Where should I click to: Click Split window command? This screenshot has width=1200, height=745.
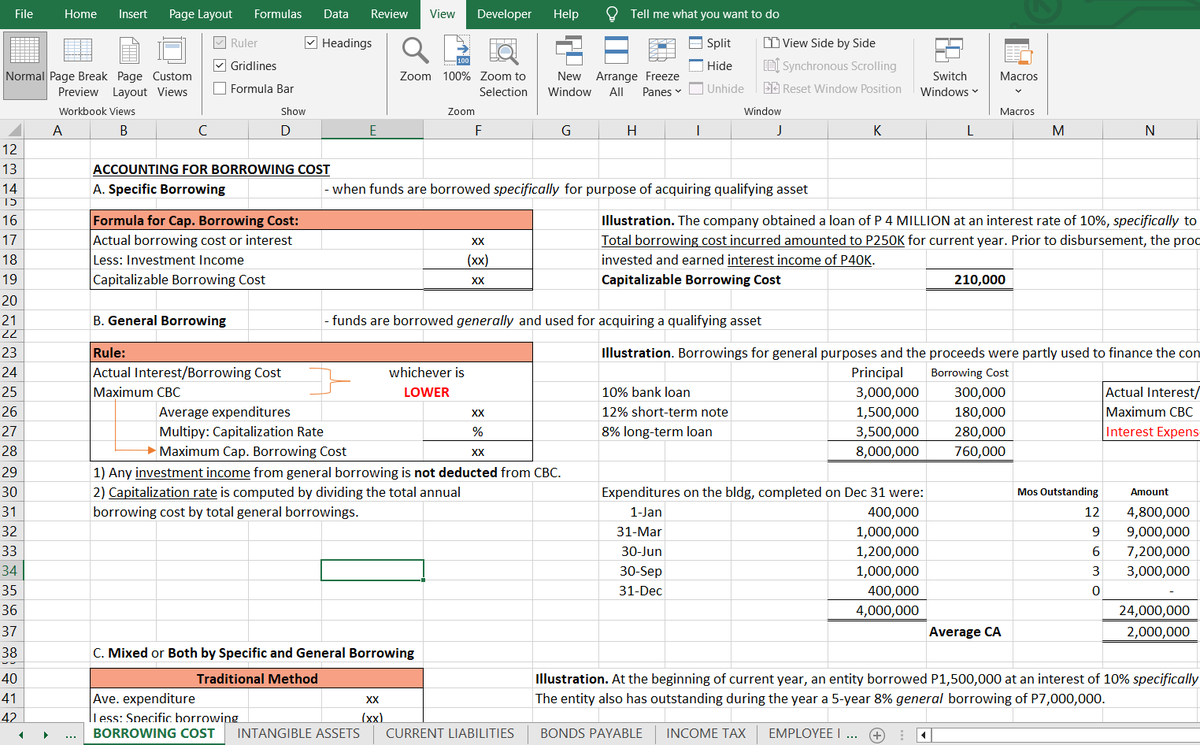tap(710, 43)
